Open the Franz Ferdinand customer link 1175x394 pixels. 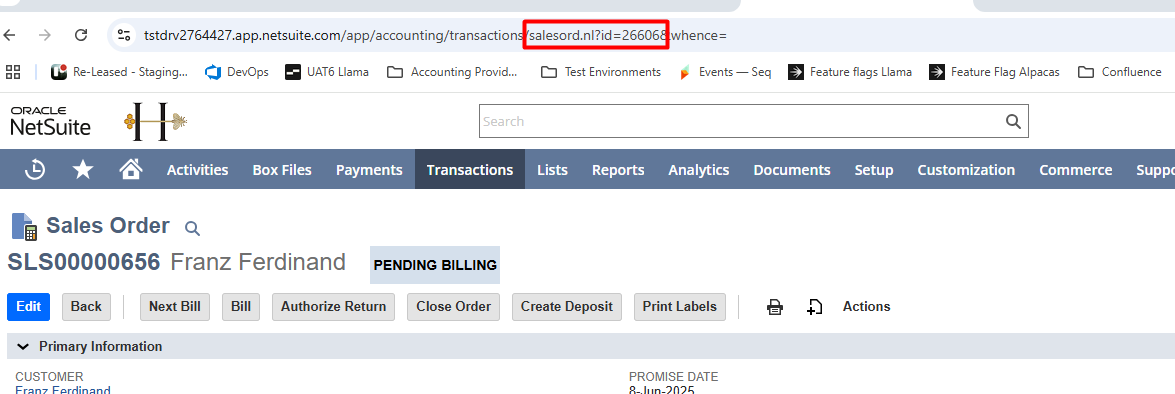pyautogui.click(x=63, y=390)
